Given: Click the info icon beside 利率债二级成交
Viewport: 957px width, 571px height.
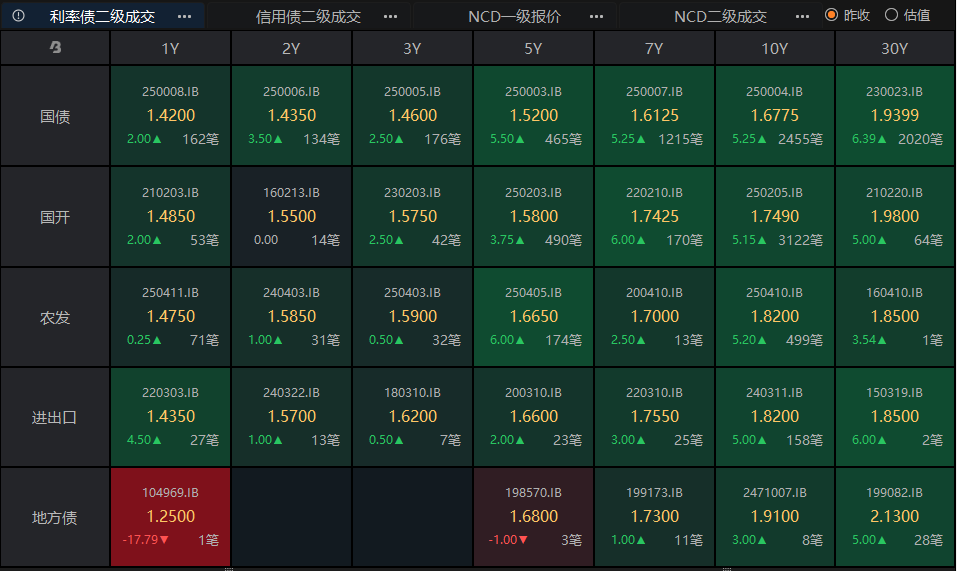Looking at the screenshot, I should [x=18, y=16].
